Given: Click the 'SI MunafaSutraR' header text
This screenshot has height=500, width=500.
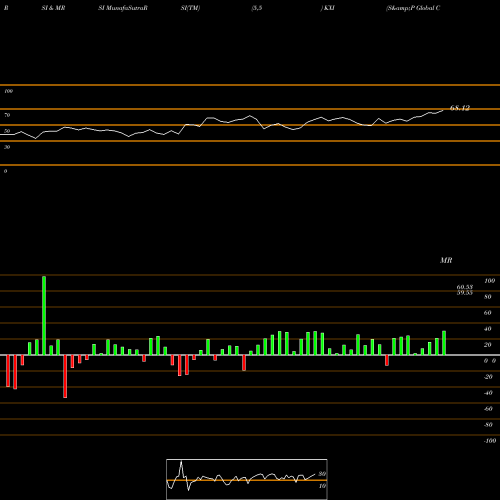Looking at the screenshot, I should point(123,8).
